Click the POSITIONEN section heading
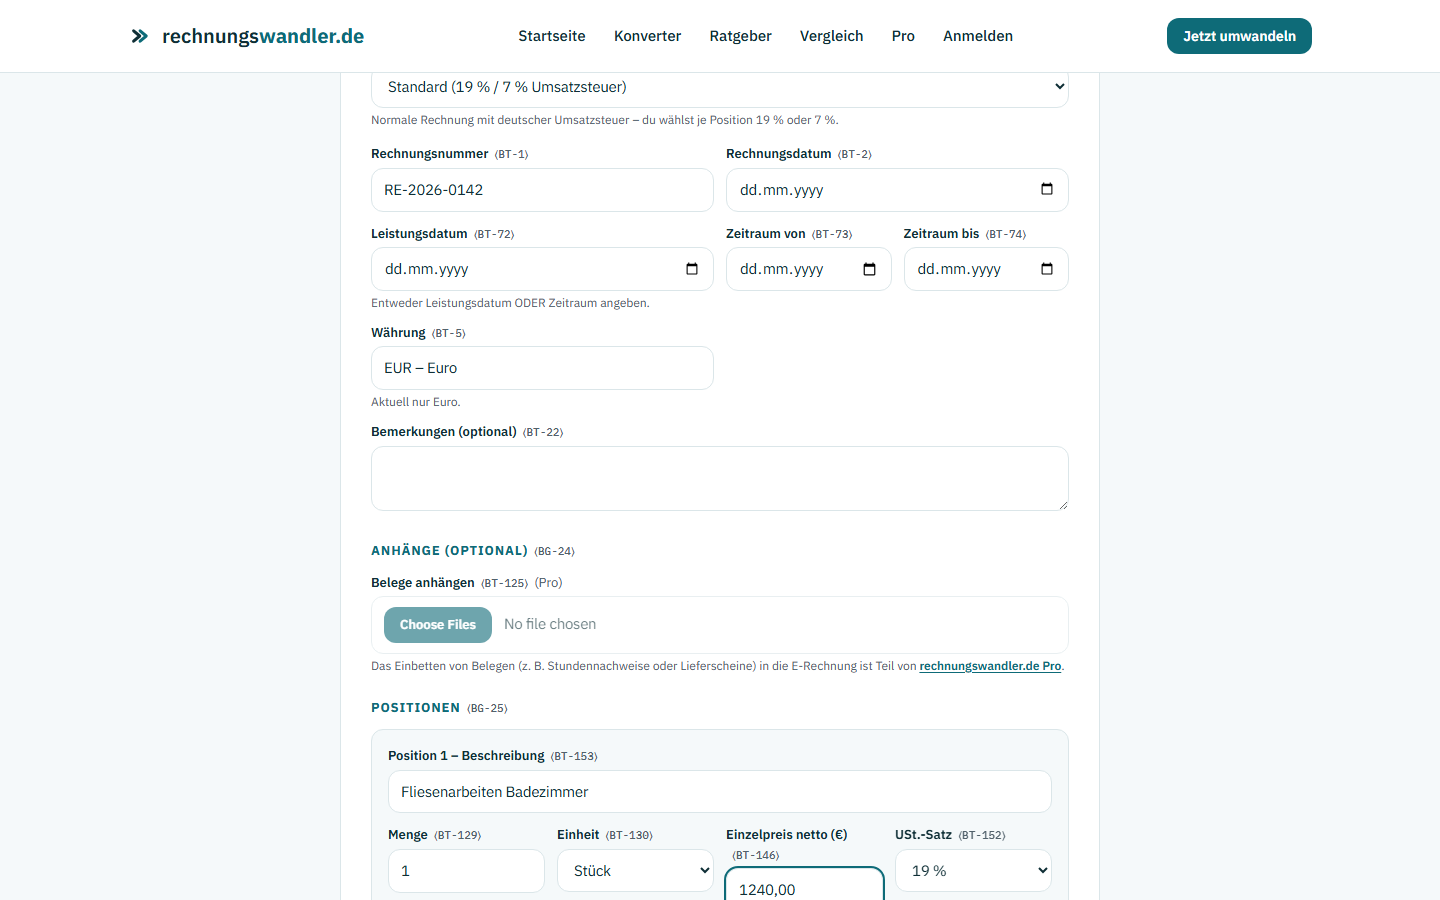Viewport: 1440px width, 900px height. tap(416, 708)
